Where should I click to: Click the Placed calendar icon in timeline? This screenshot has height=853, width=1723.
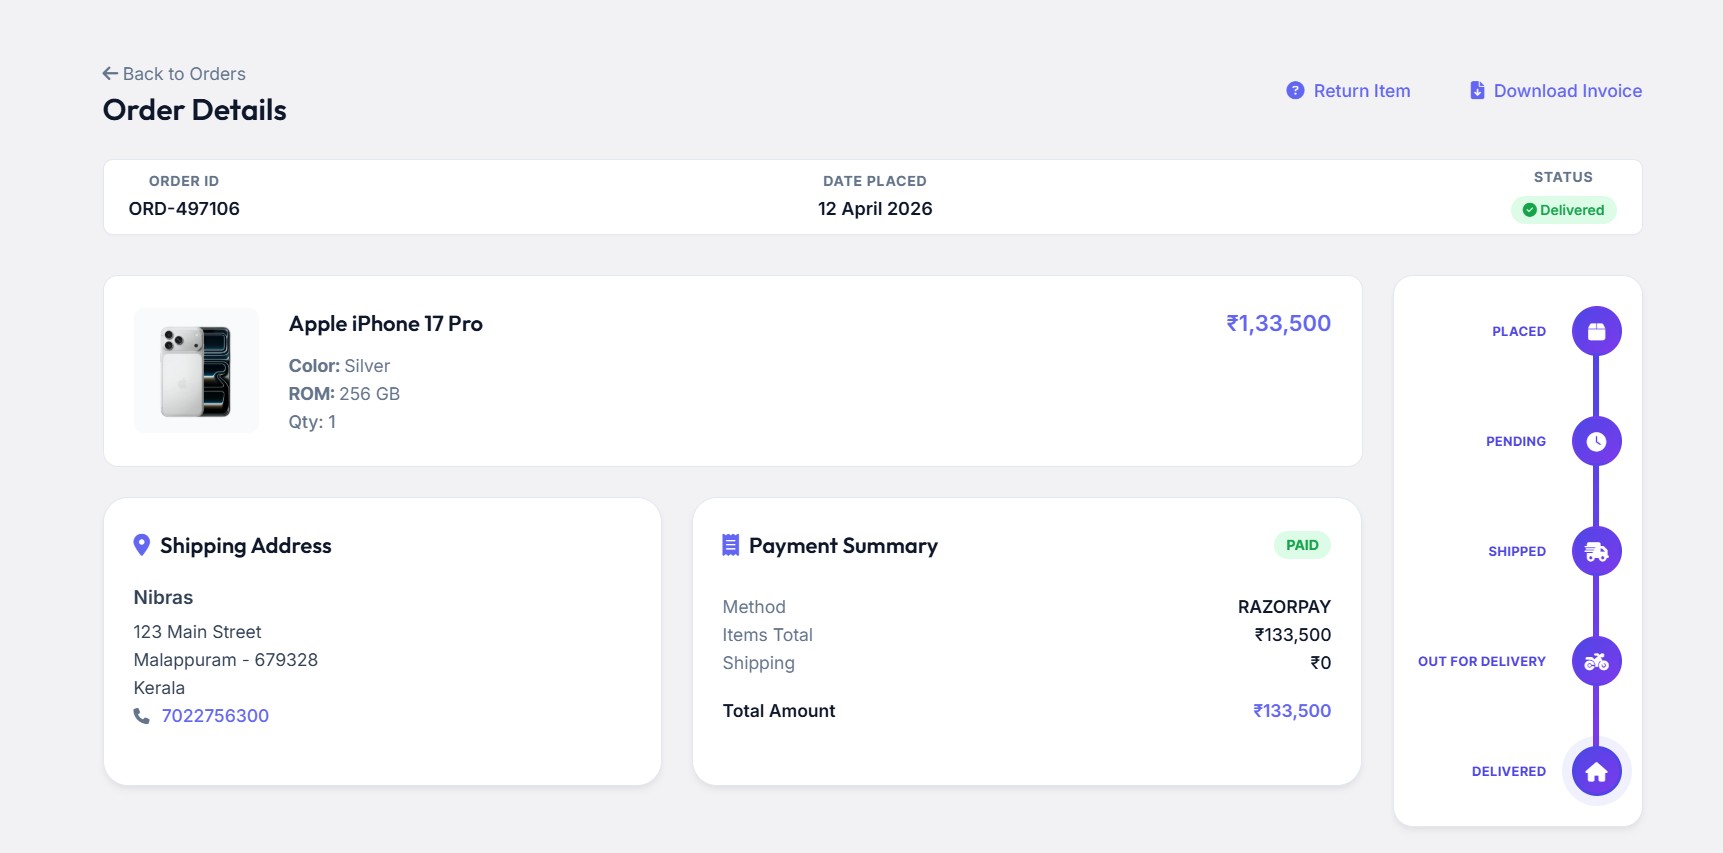pos(1596,330)
